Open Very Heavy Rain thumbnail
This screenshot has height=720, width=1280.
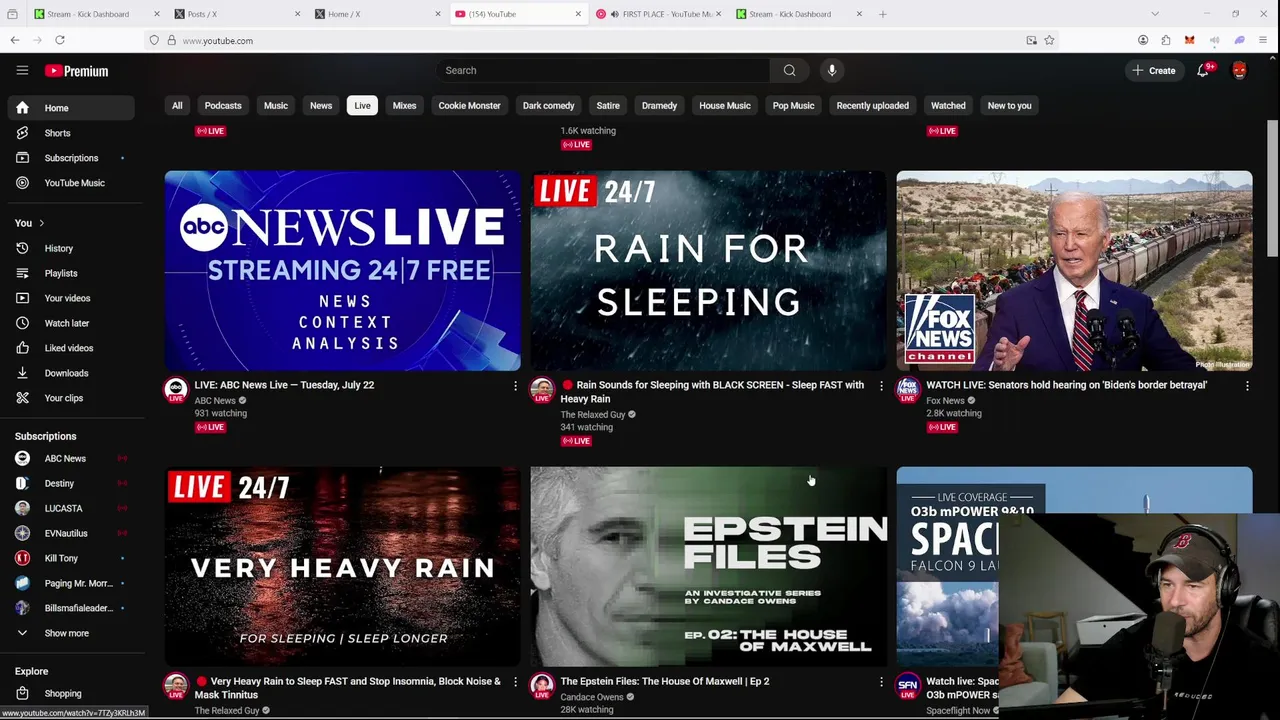tap(343, 566)
